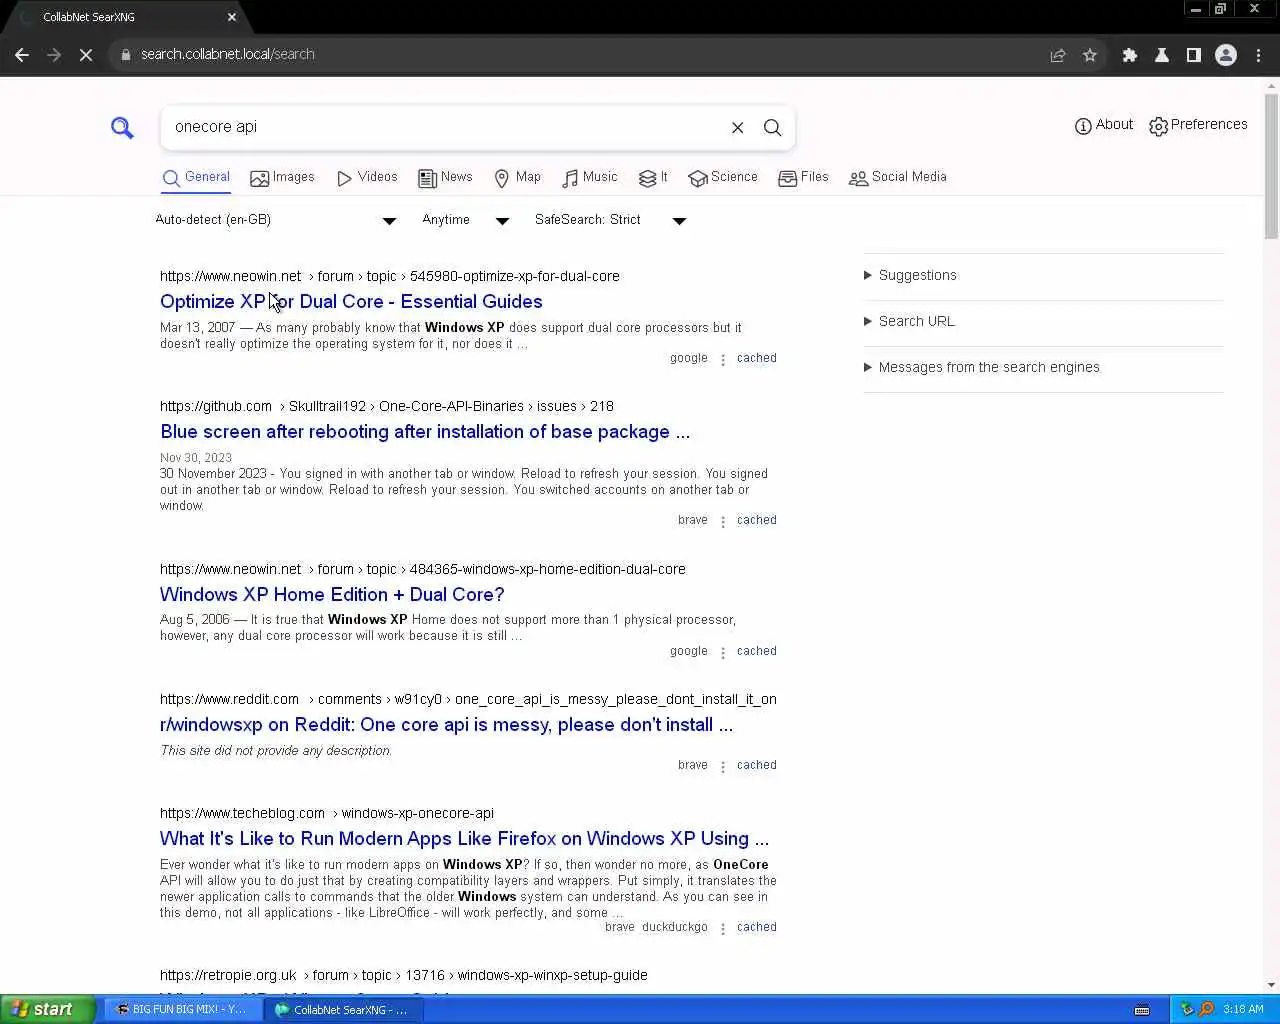
Task: Submit search with magnifier button
Action: (x=772, y=128)
